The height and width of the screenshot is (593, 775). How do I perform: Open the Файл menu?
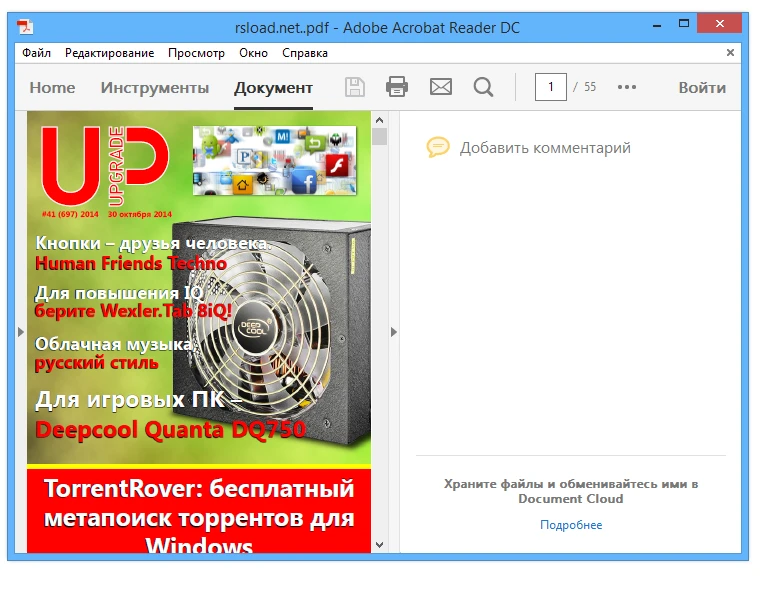(36, 52)
